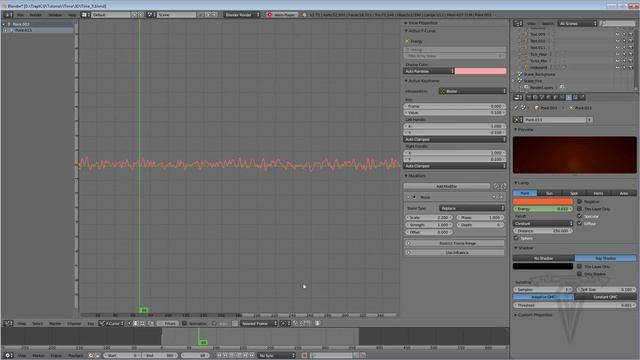Open the Auto Rainbow color mode dropdown
This screenshot has width=640, height=360.
click(429, 71)
